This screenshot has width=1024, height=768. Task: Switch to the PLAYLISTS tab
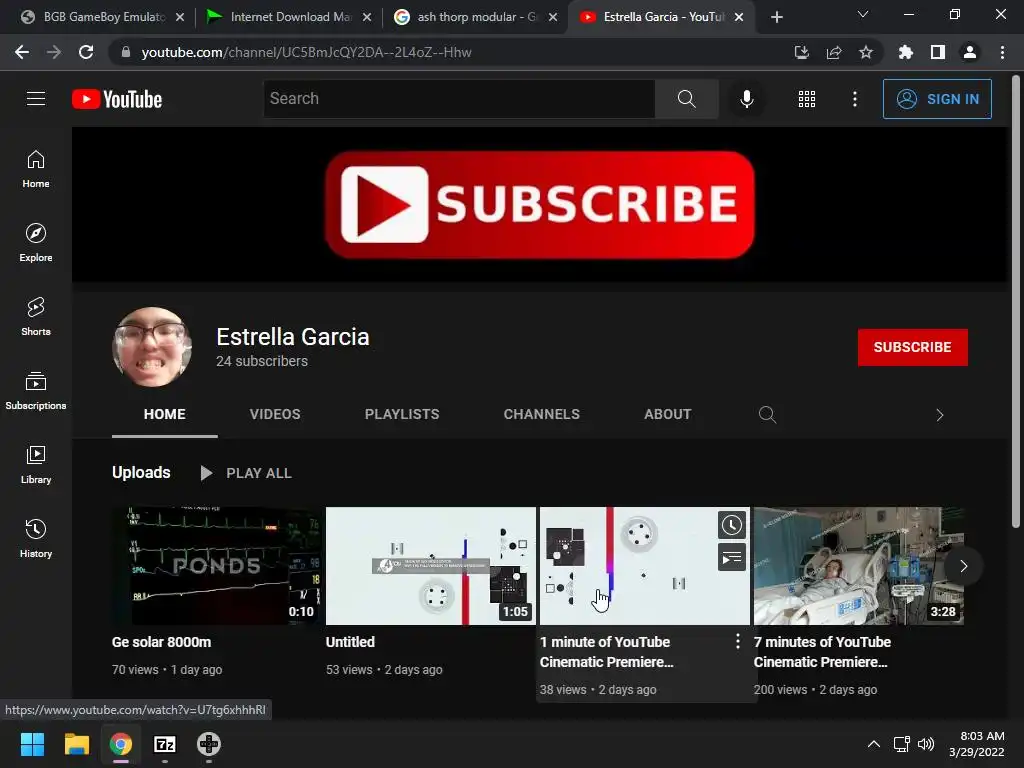tap(402, 414)
